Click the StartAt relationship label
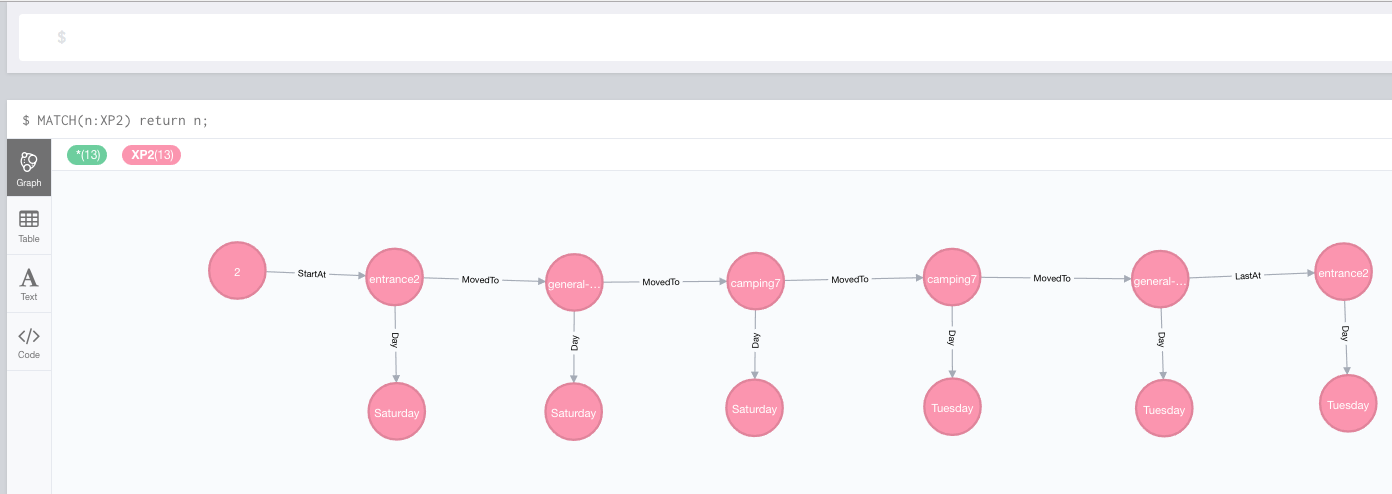 (x=312, y=273)
